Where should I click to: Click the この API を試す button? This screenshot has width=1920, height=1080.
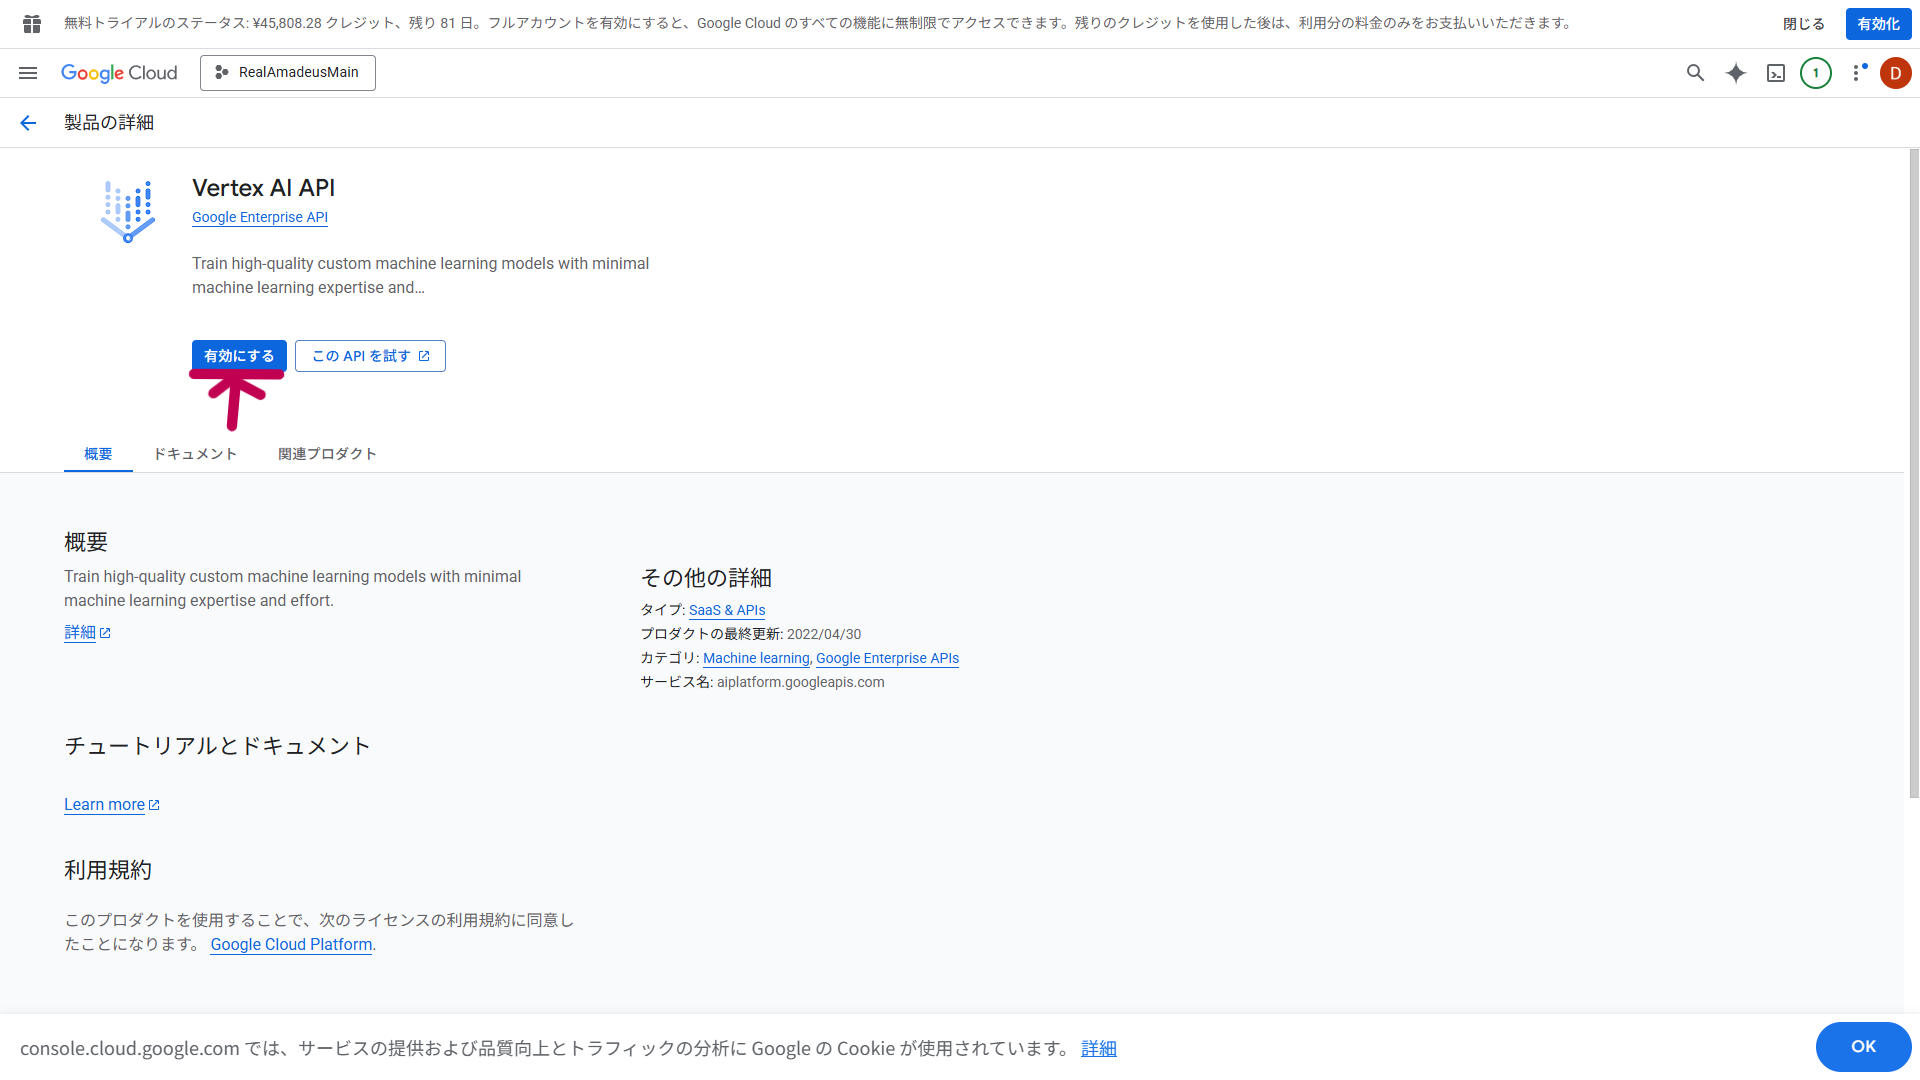point(370,356)
